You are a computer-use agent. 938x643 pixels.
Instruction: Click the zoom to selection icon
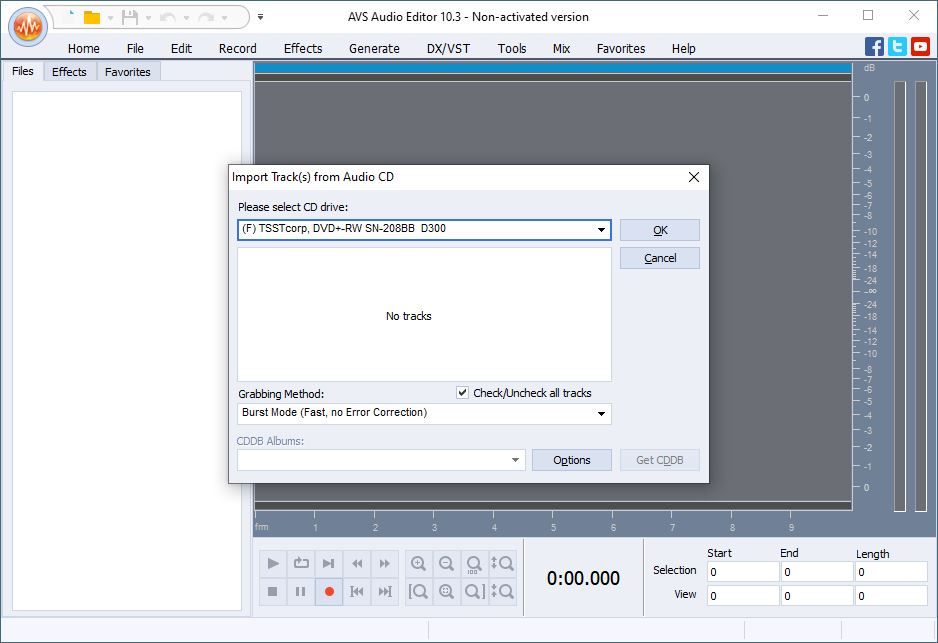[446, 592]
